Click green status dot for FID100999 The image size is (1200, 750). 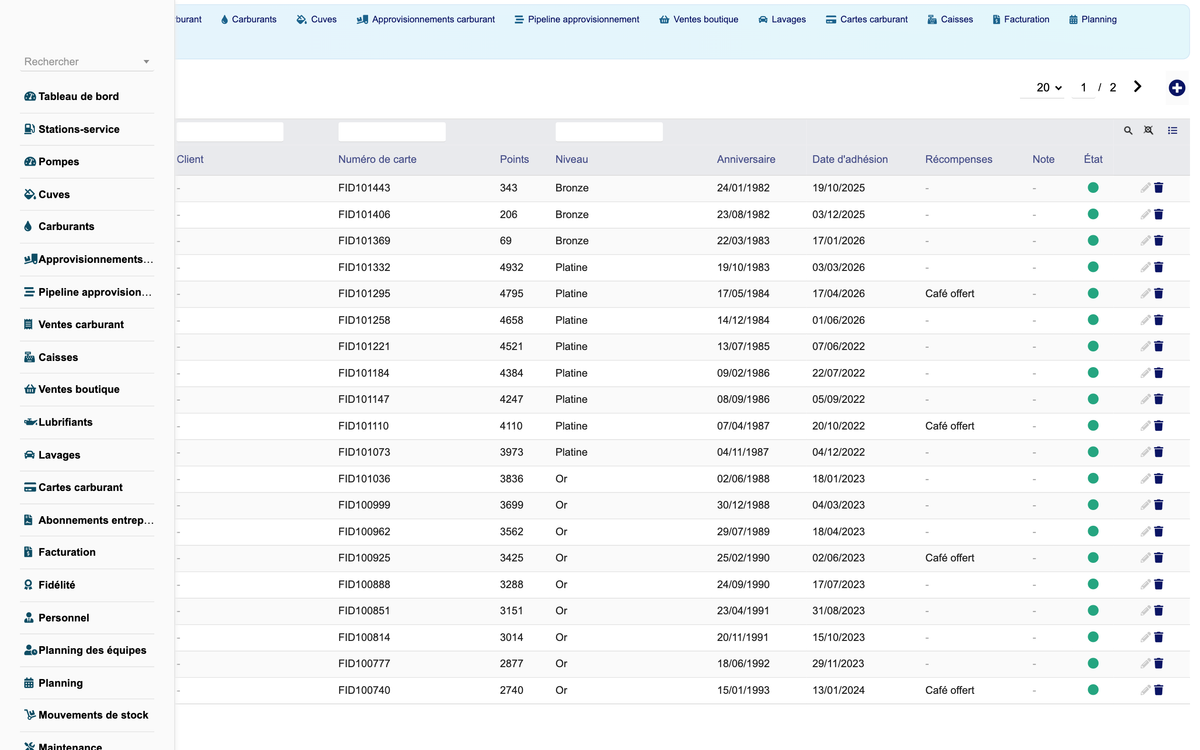tap(1093, 505)
